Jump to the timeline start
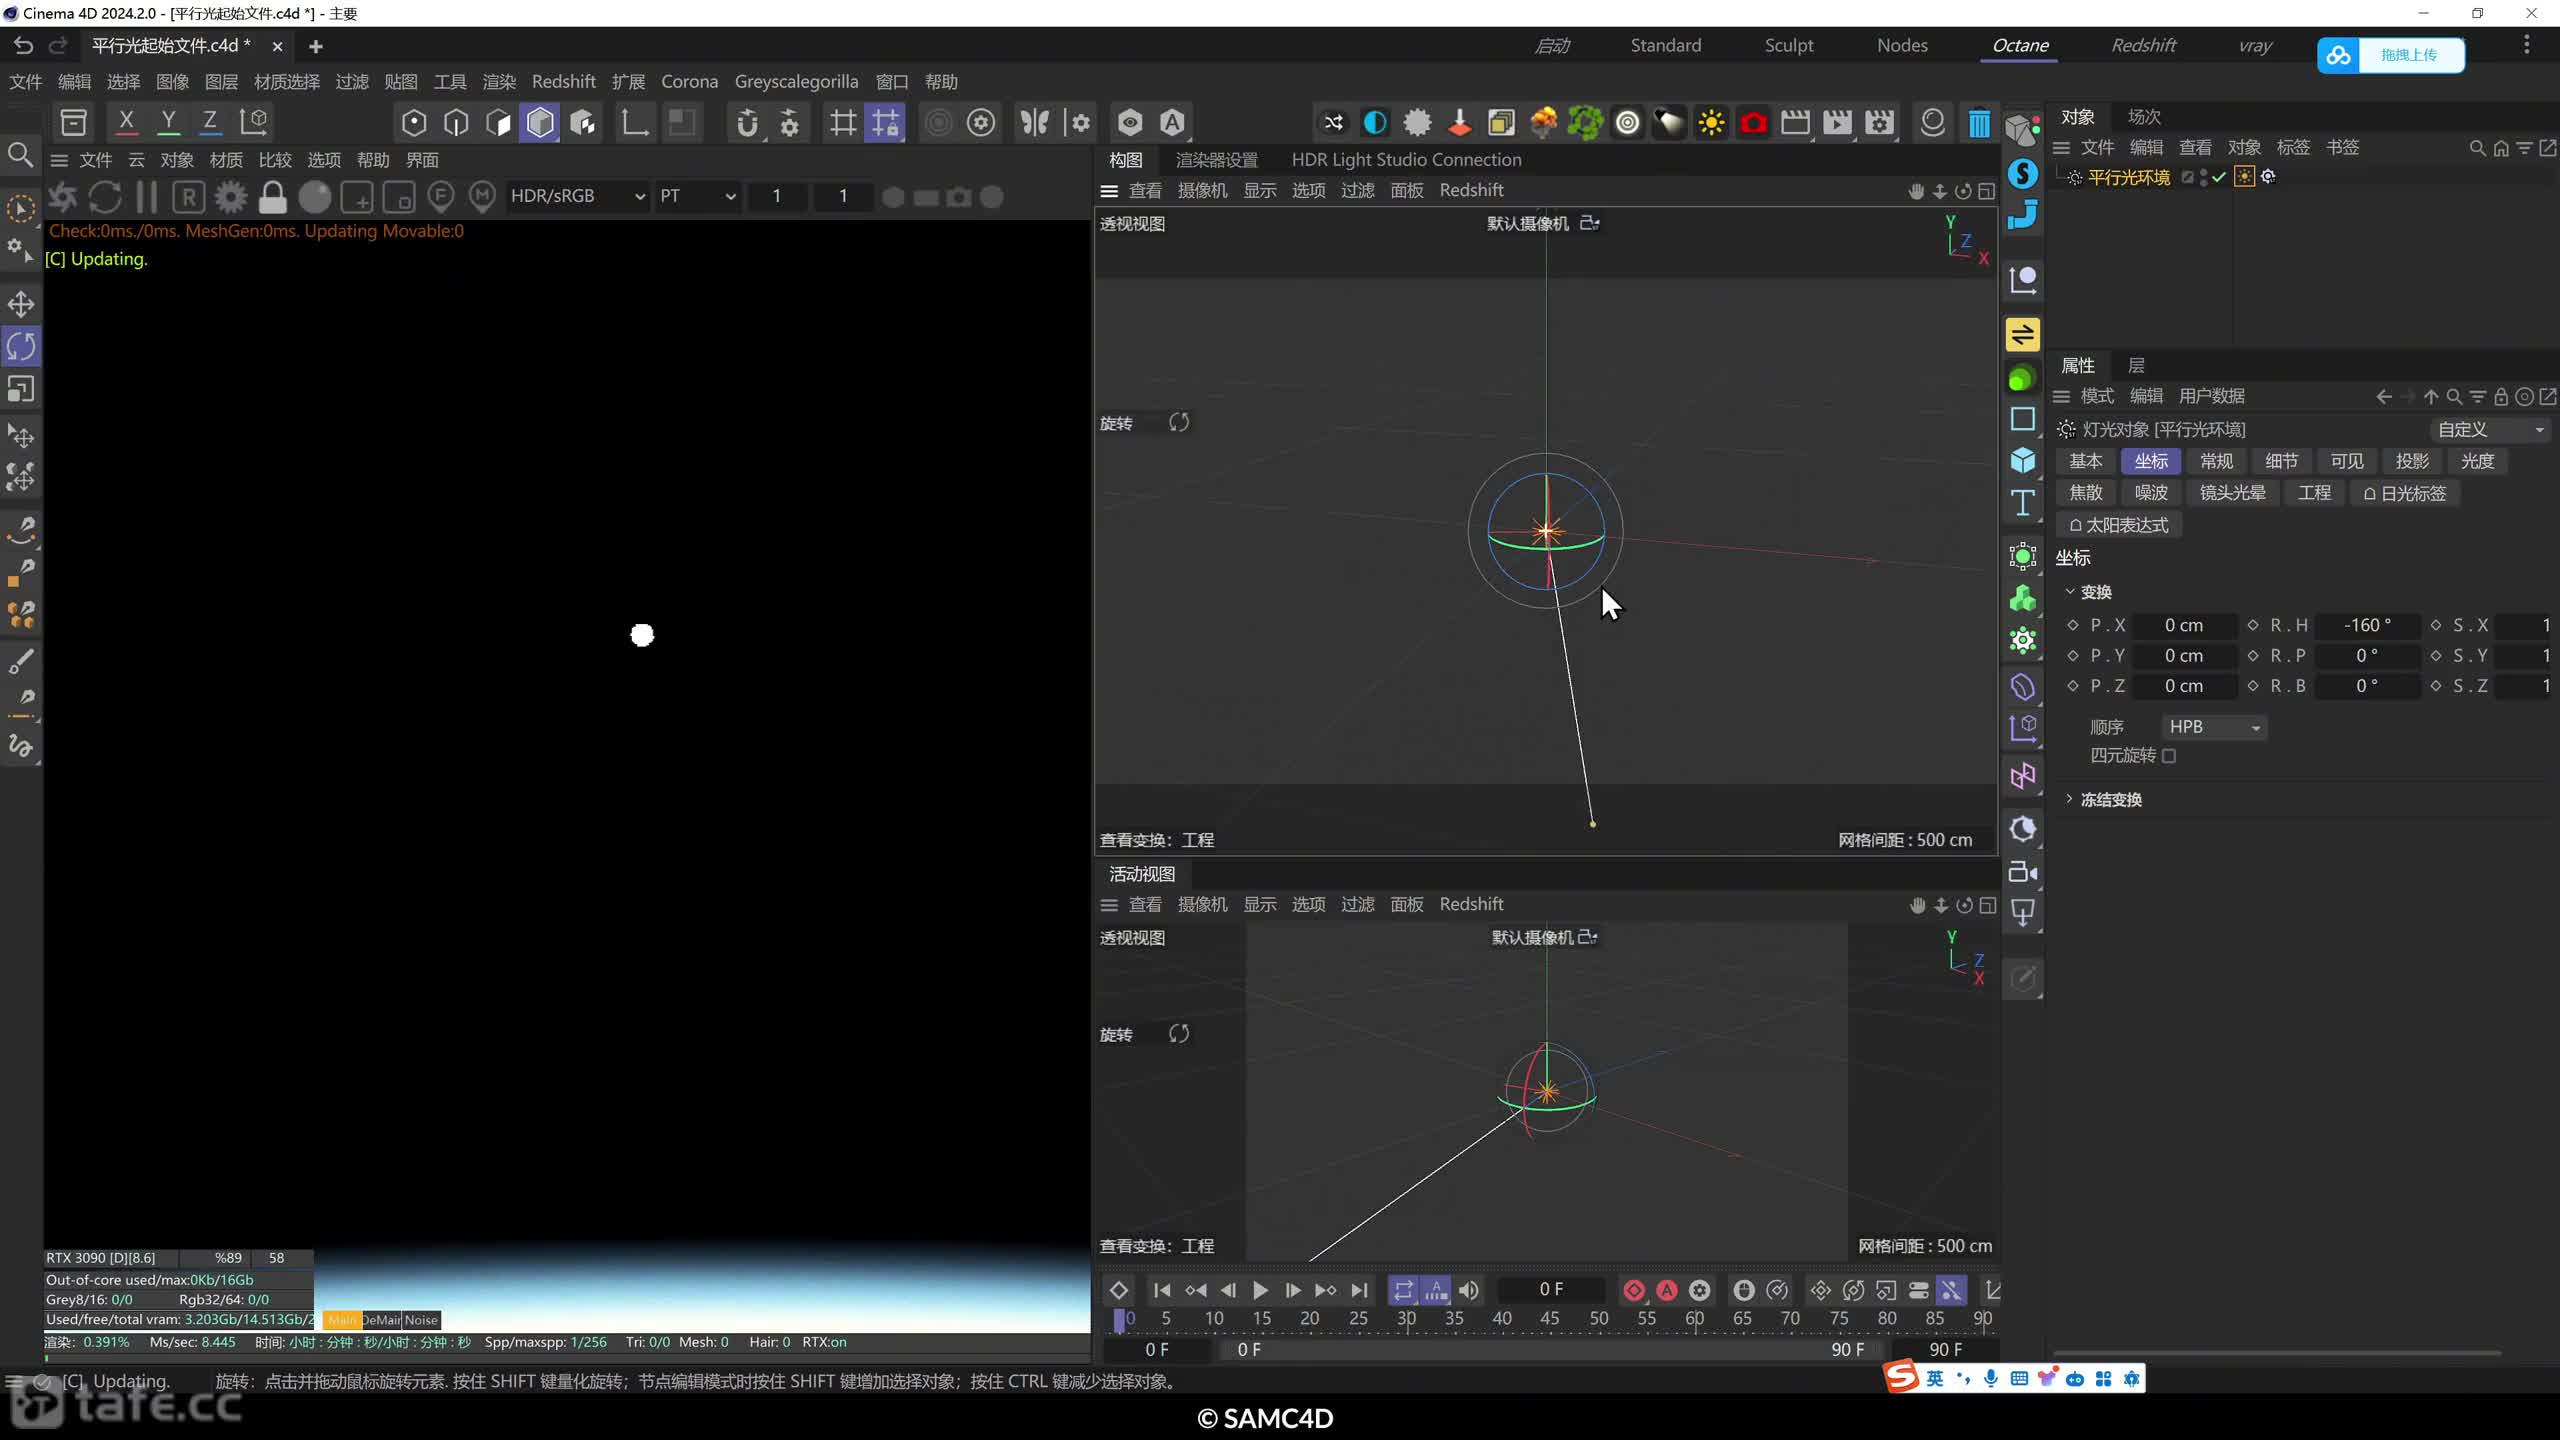The width and height of the screenshot is (2560, 1440). click(x=1161, y=1290)
